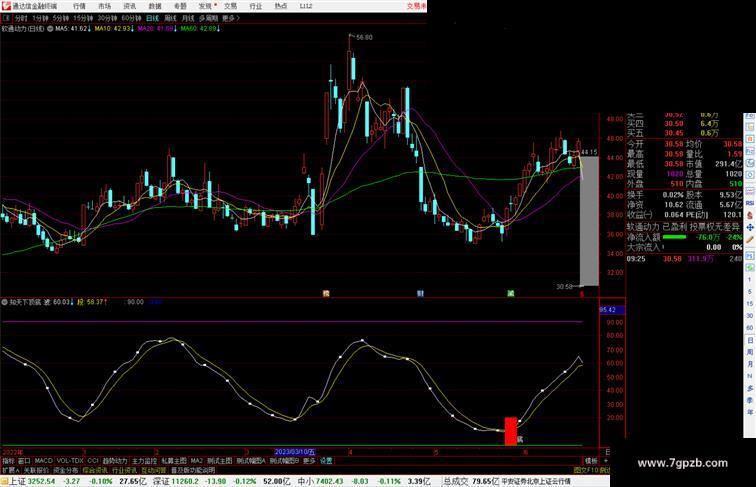The image size is (756, 487).
Task: Switch to 30分钟 chart period
Action: click(107, 18)
